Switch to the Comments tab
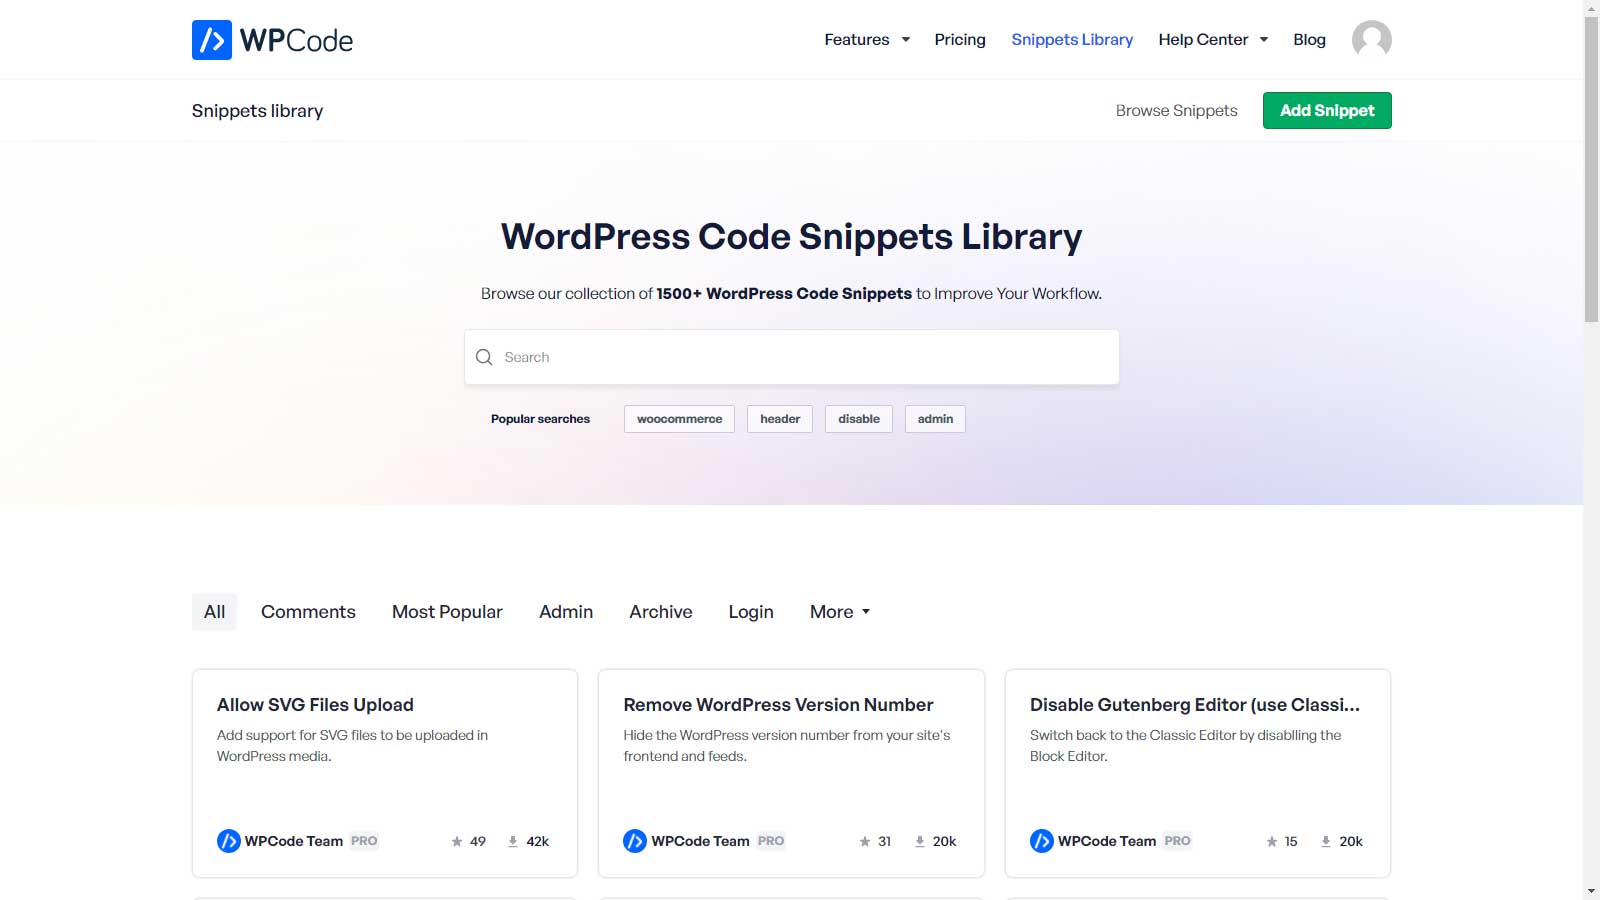The image size is (1600, 900). [308, 612]
